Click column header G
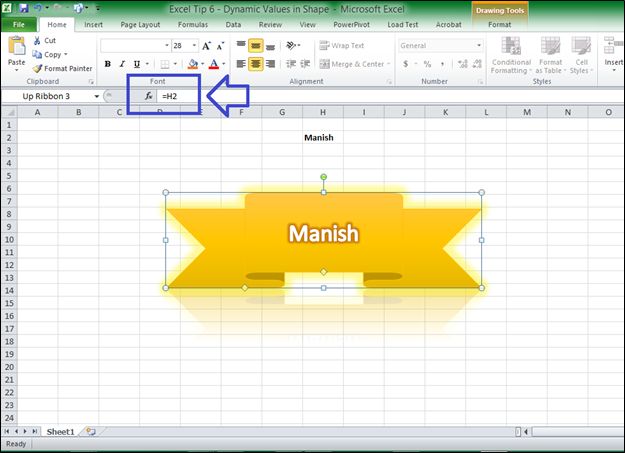Image resolution: width=625 pixels, height=453 pixels. point(282,112)
